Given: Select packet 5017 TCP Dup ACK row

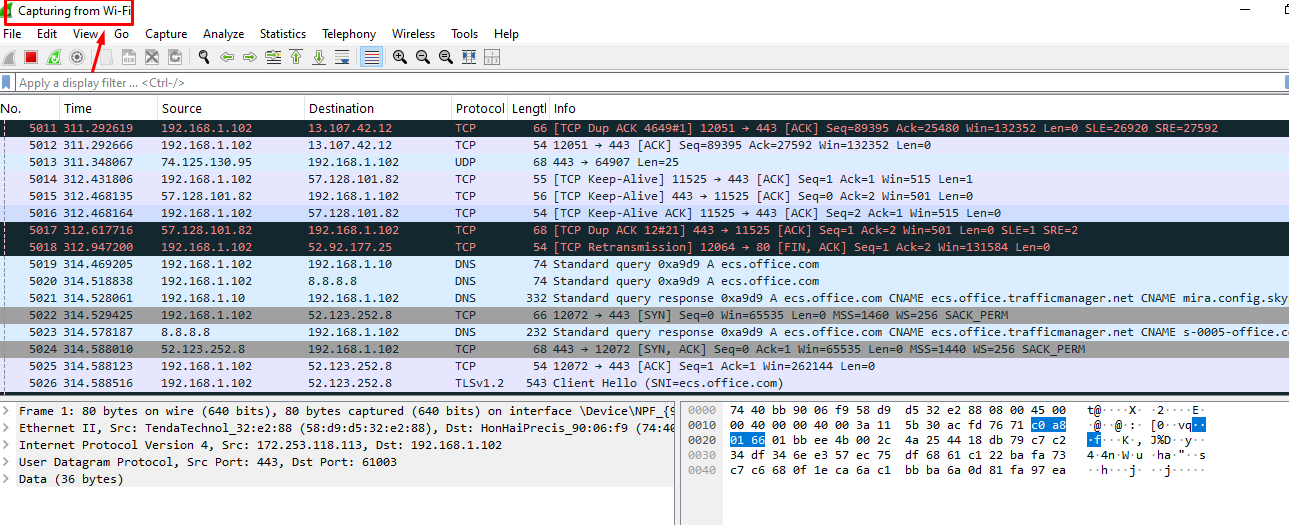Looking at the screenshot, I should click(x=644, y=230).
